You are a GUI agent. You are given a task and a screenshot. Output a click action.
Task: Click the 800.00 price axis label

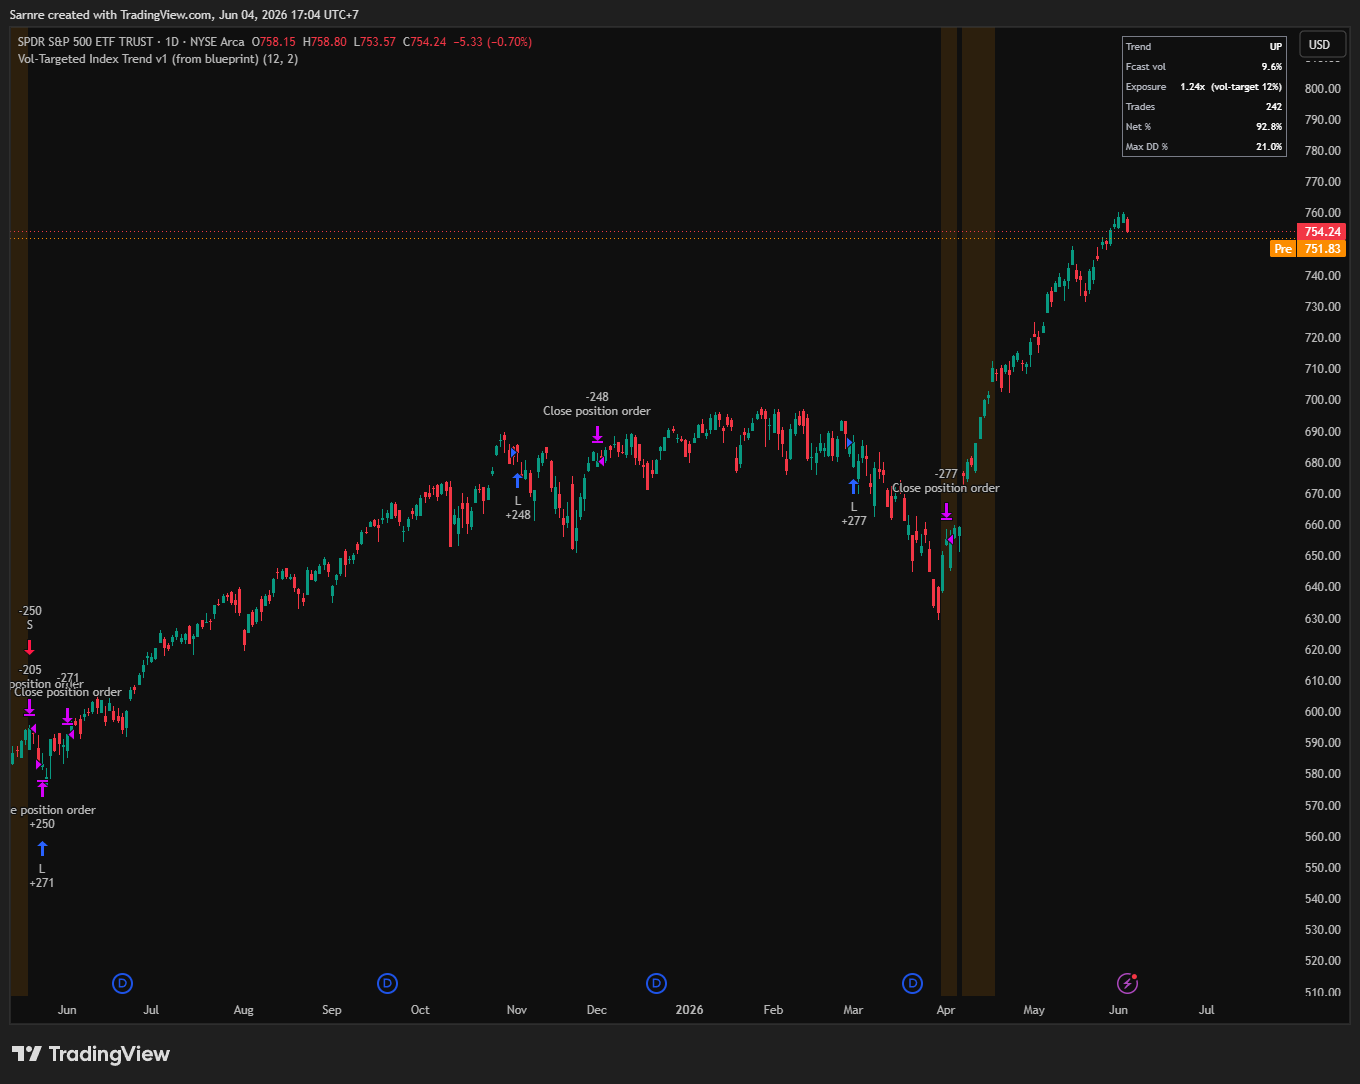(1322, 88)
